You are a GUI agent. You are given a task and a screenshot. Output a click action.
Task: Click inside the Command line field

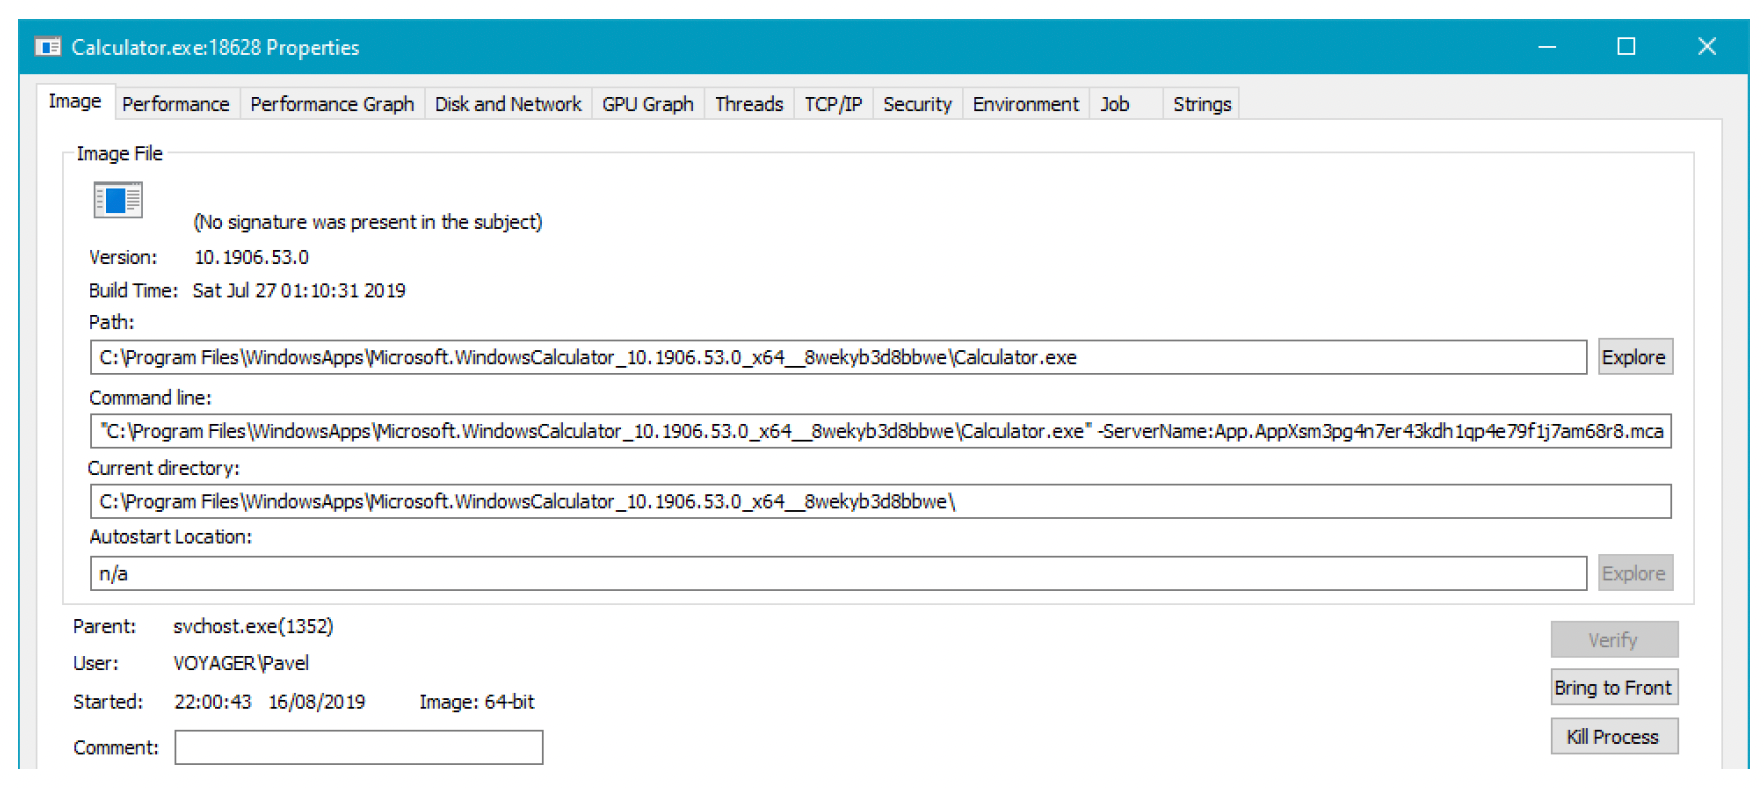(881, 431)
